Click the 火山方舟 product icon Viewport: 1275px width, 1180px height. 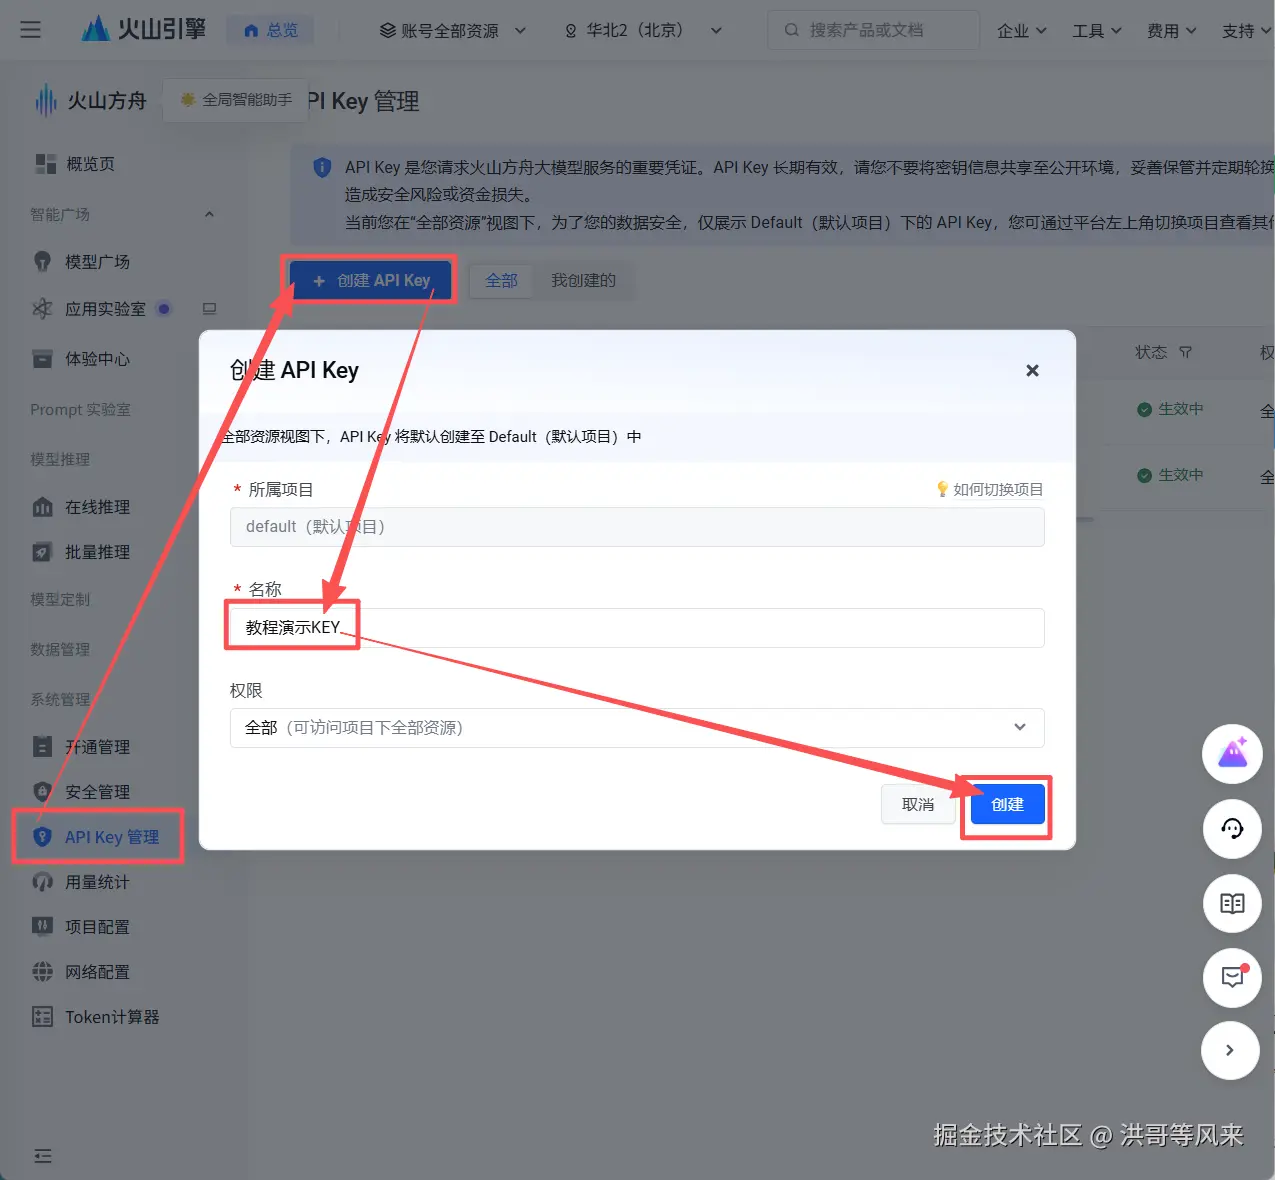click(x=46, y=100)
